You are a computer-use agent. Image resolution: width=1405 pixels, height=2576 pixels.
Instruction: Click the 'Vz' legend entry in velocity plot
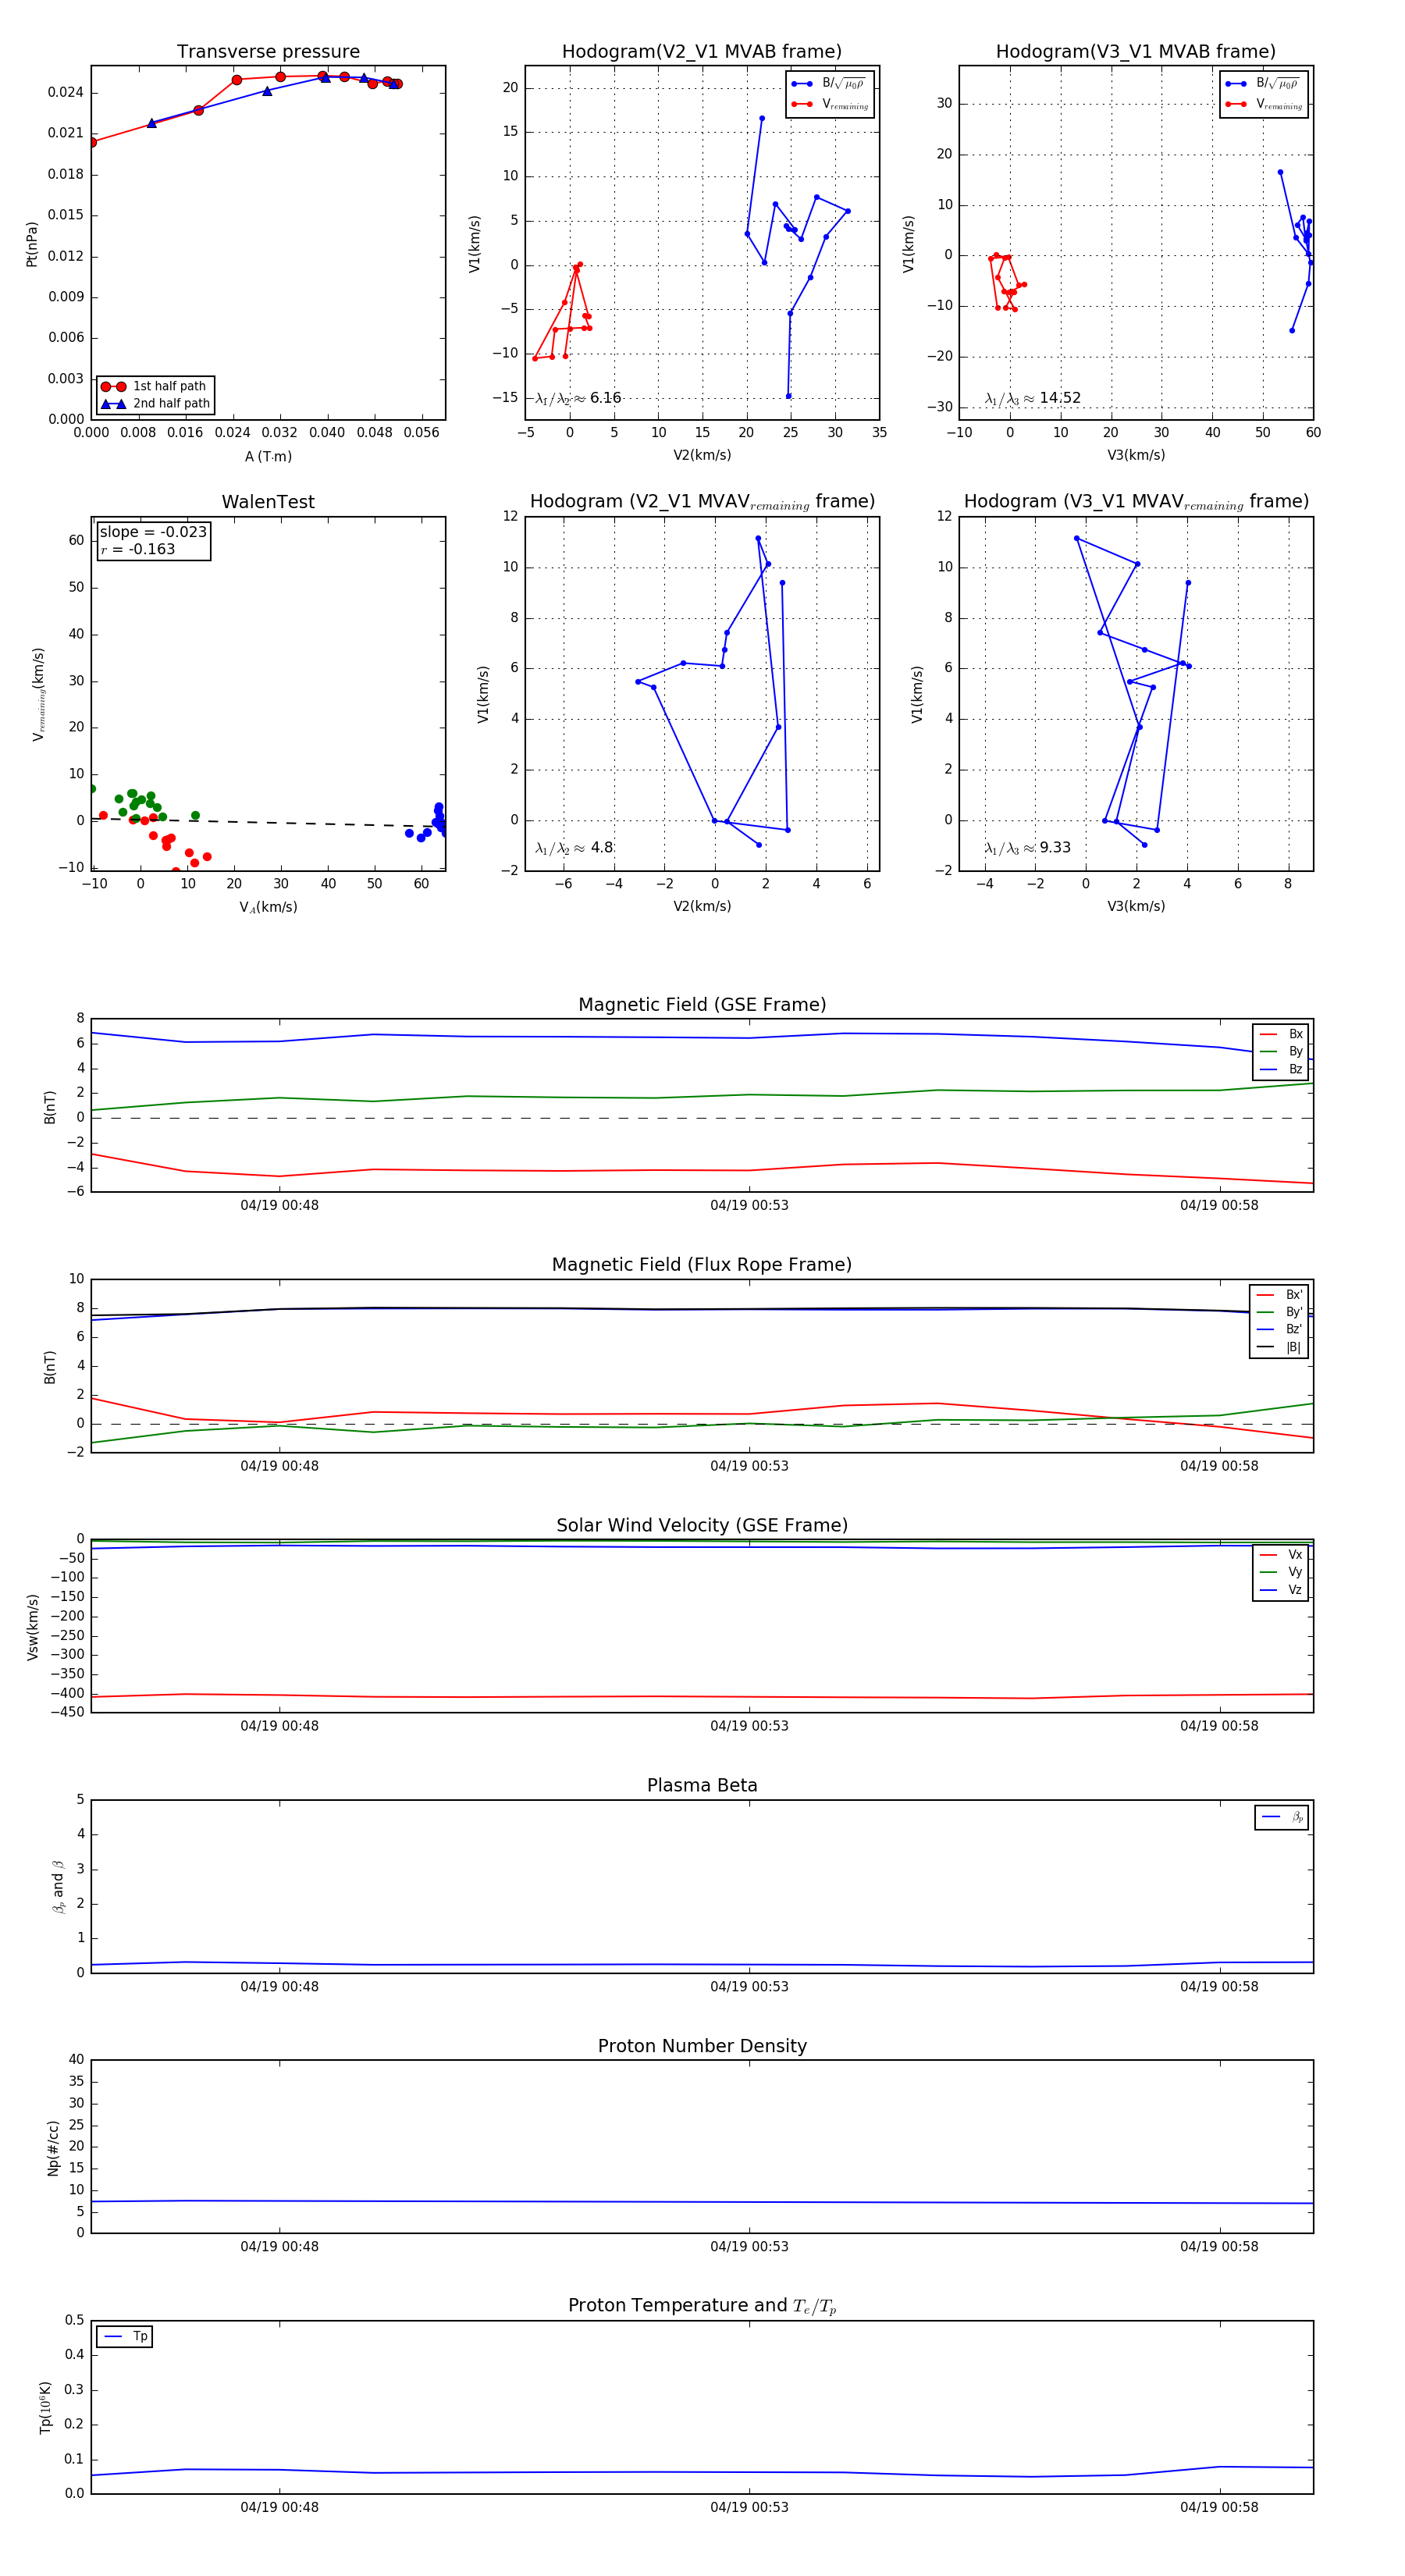coord(1281,1590)
